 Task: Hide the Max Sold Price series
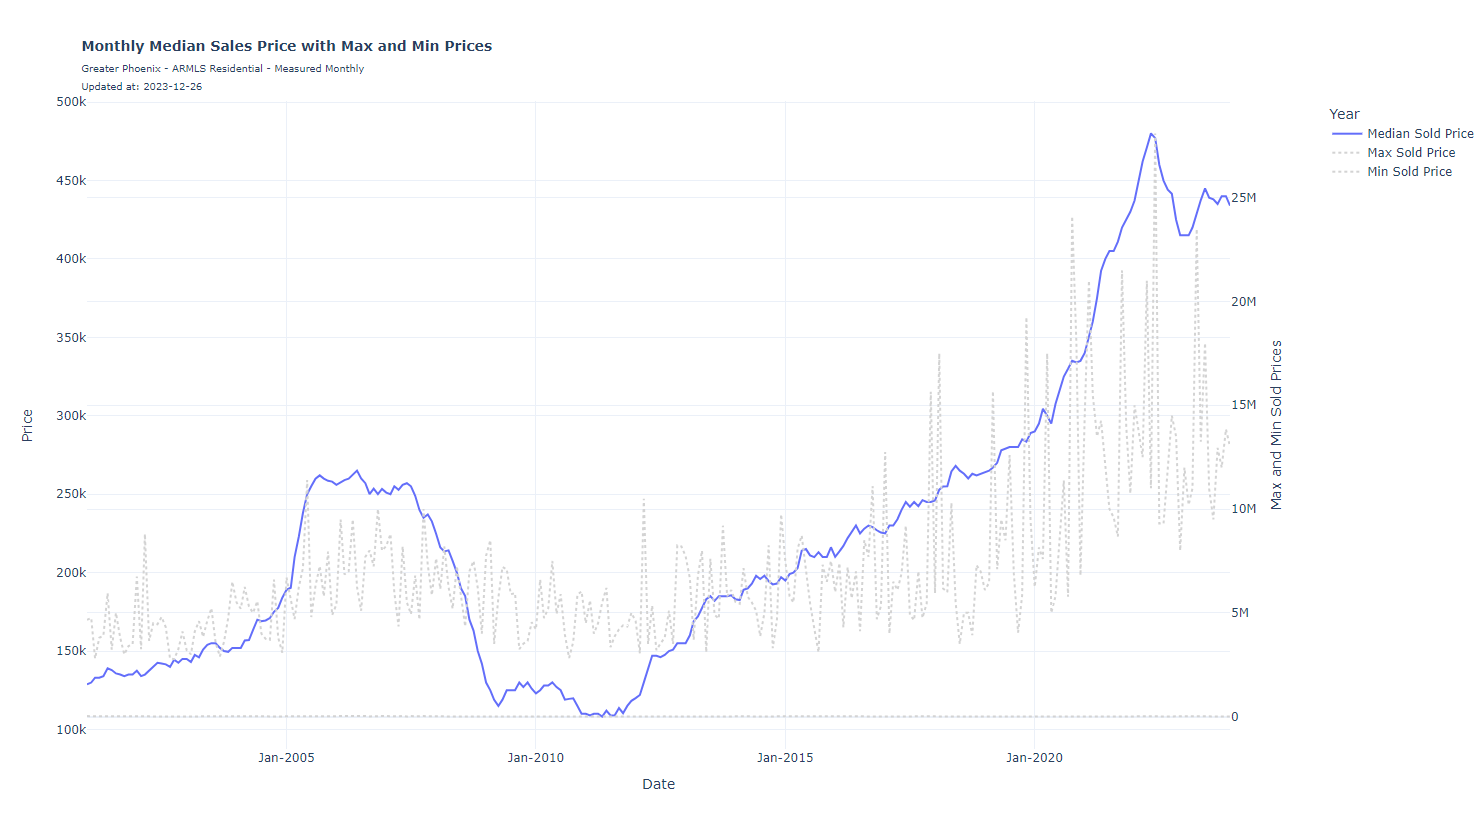pos(1410,153)
